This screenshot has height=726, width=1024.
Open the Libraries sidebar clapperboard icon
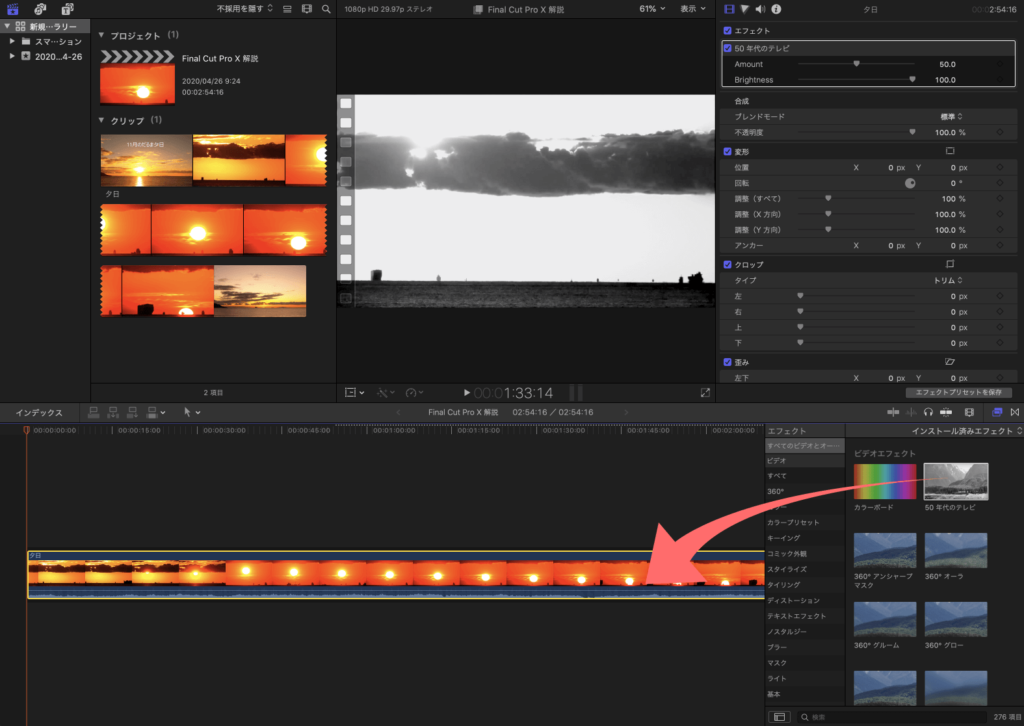[12, 9]
